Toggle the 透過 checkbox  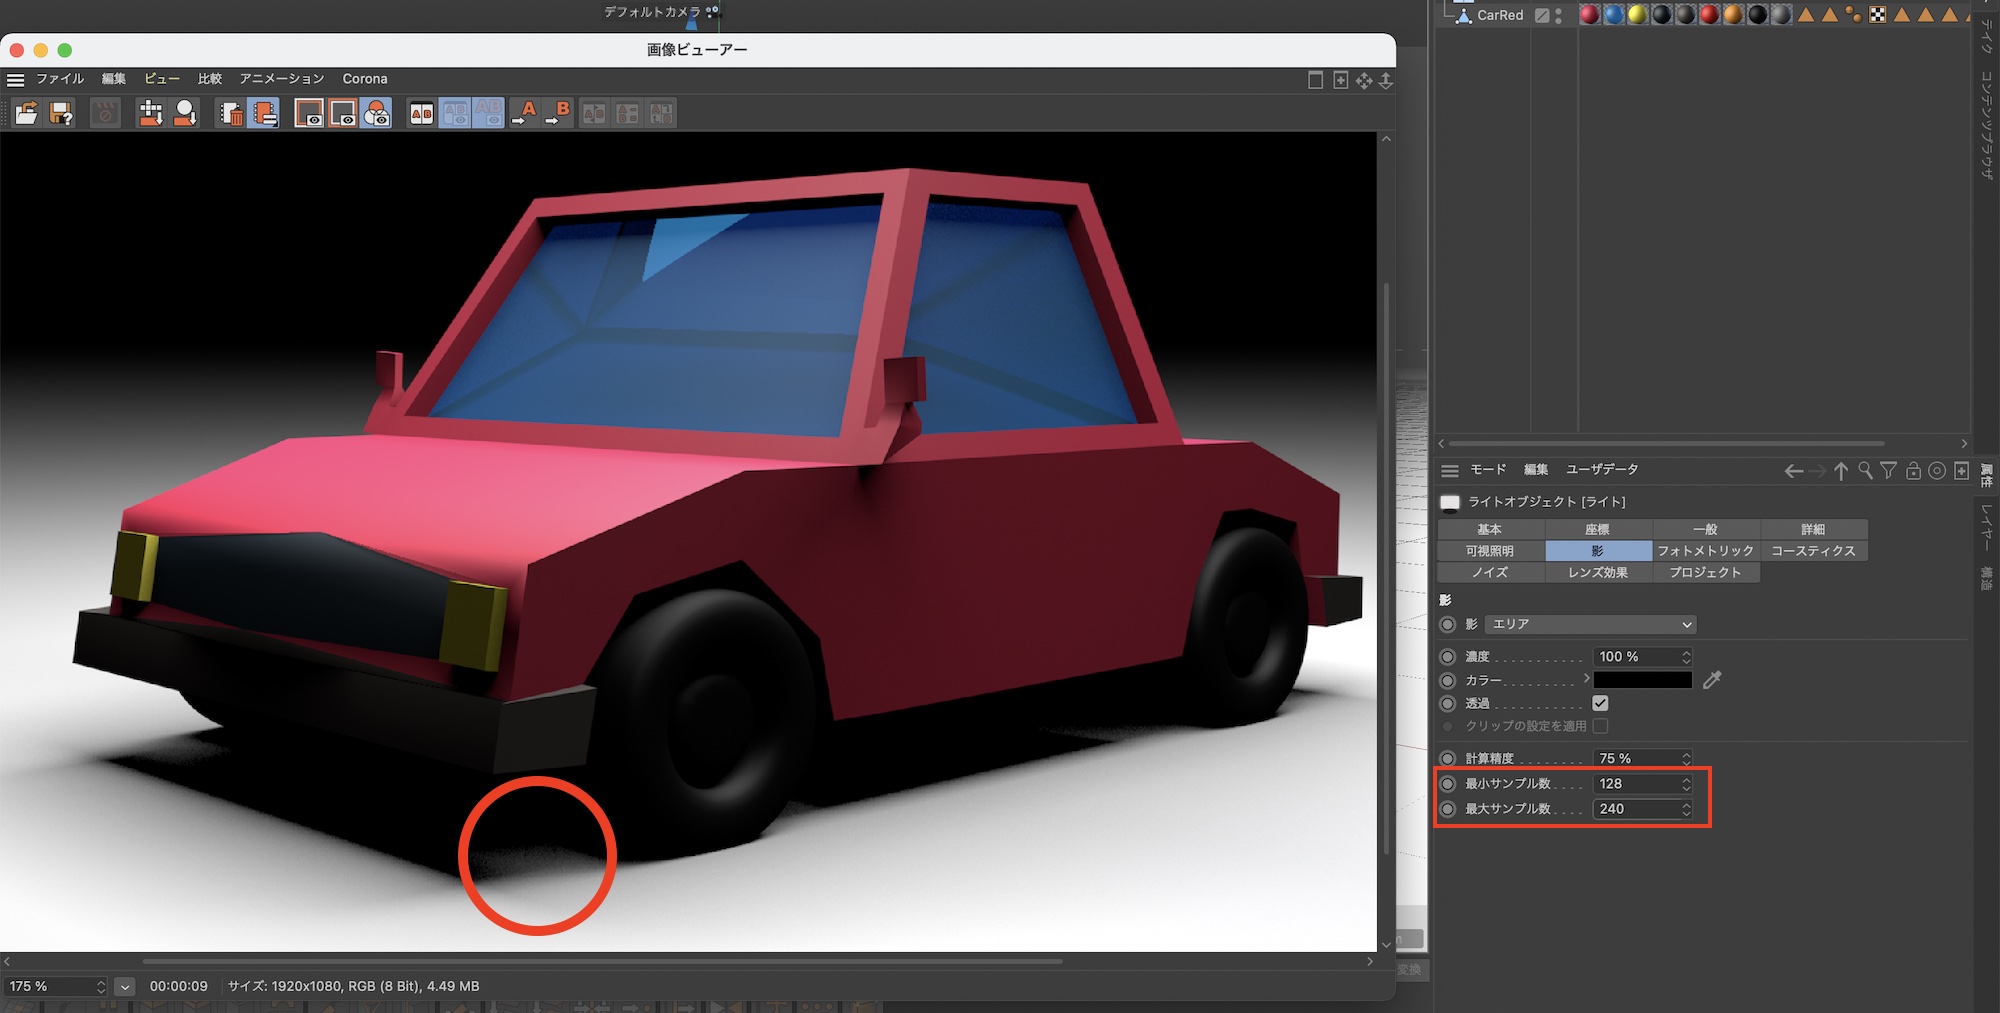click(x=1600, y=703)
